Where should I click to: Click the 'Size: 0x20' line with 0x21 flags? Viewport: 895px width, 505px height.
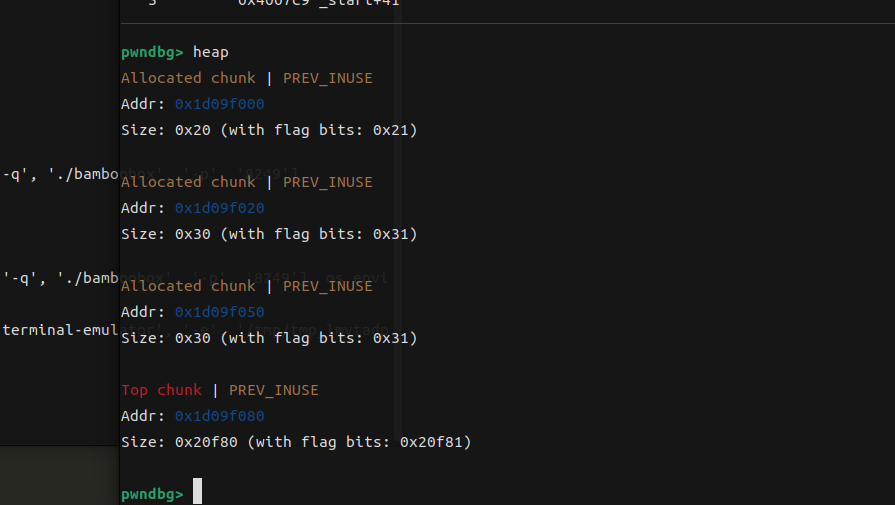click(x=269, y=130)
